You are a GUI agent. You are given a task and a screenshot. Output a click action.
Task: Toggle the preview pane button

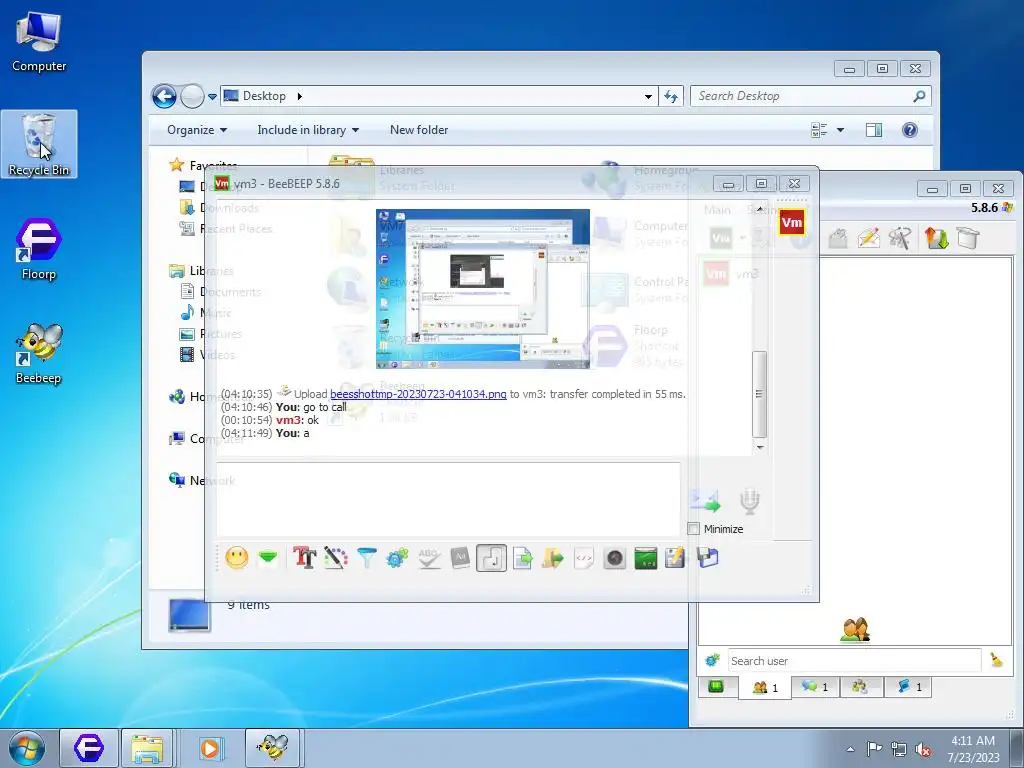(x=874, y=130)
